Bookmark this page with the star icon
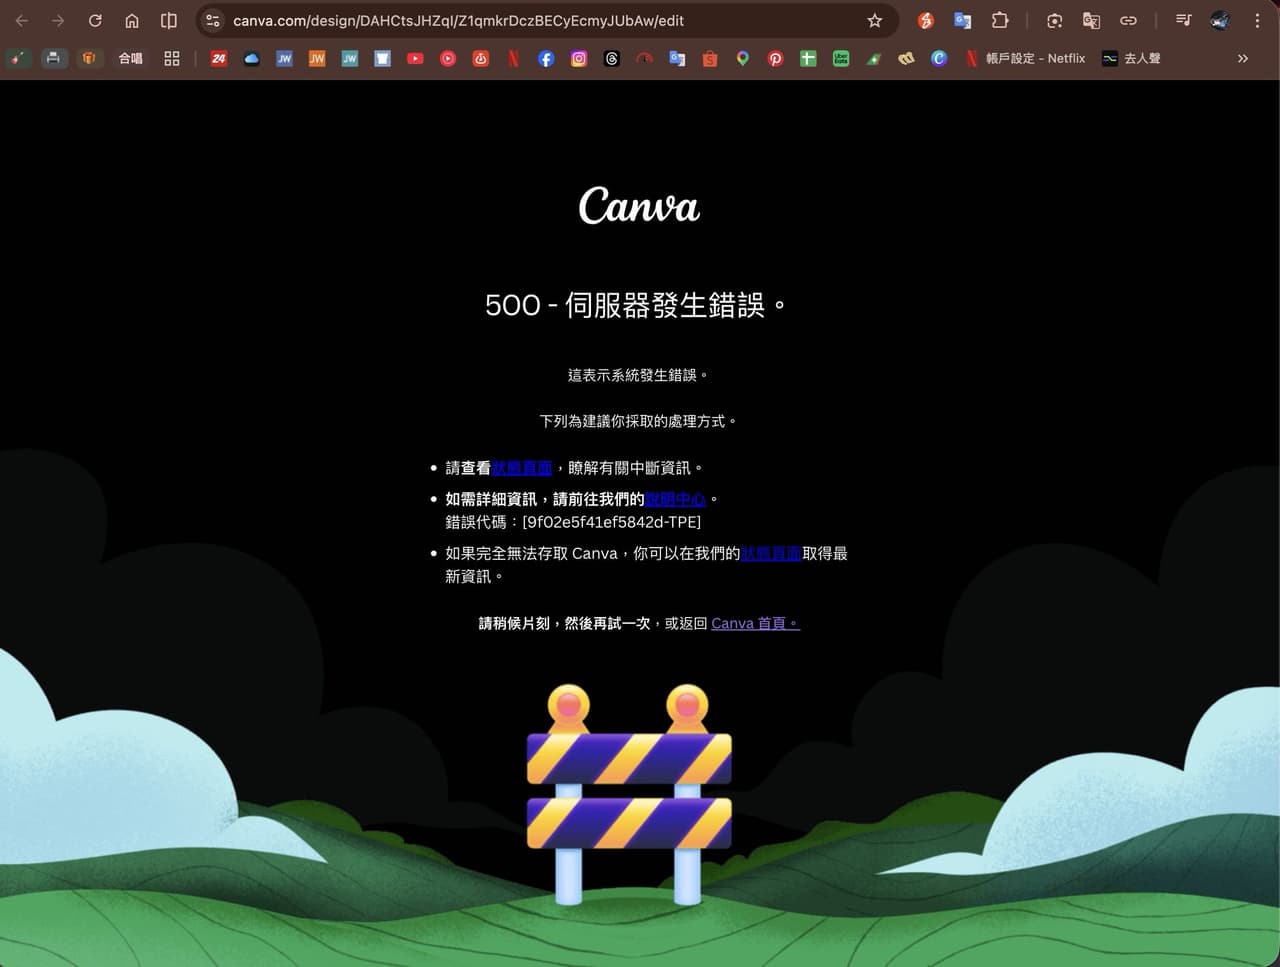This screenshot has width=1280, height=967. coord(875,20)
